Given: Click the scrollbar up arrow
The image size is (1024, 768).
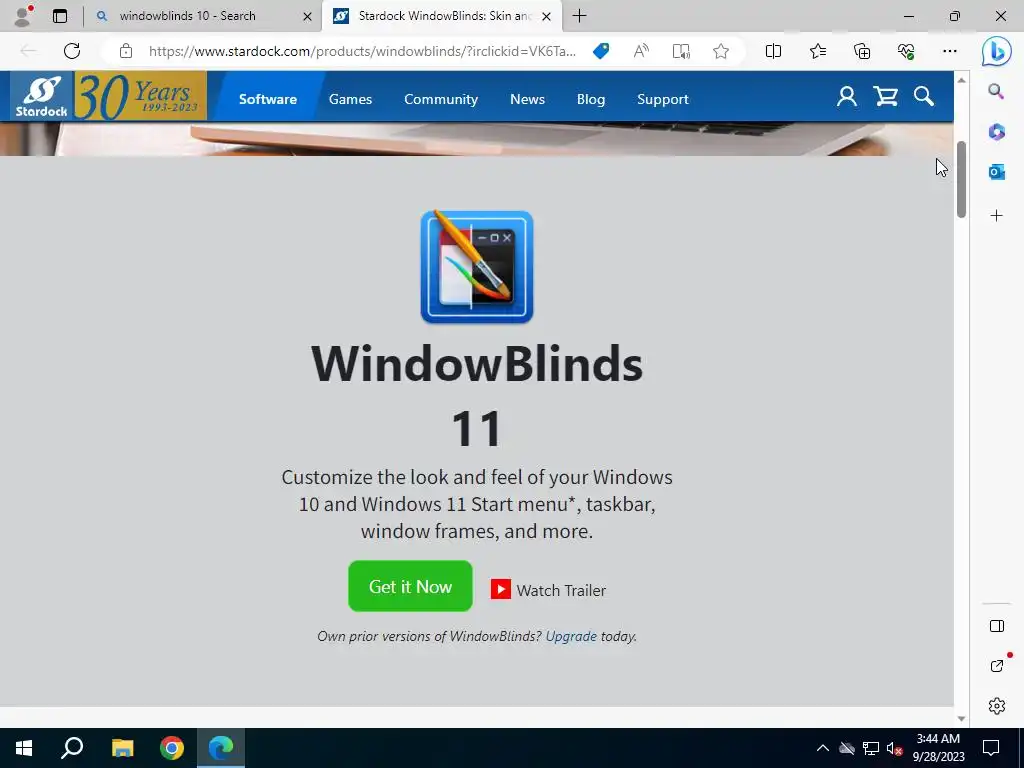Looking at the screenshot, I should [961, 80].
